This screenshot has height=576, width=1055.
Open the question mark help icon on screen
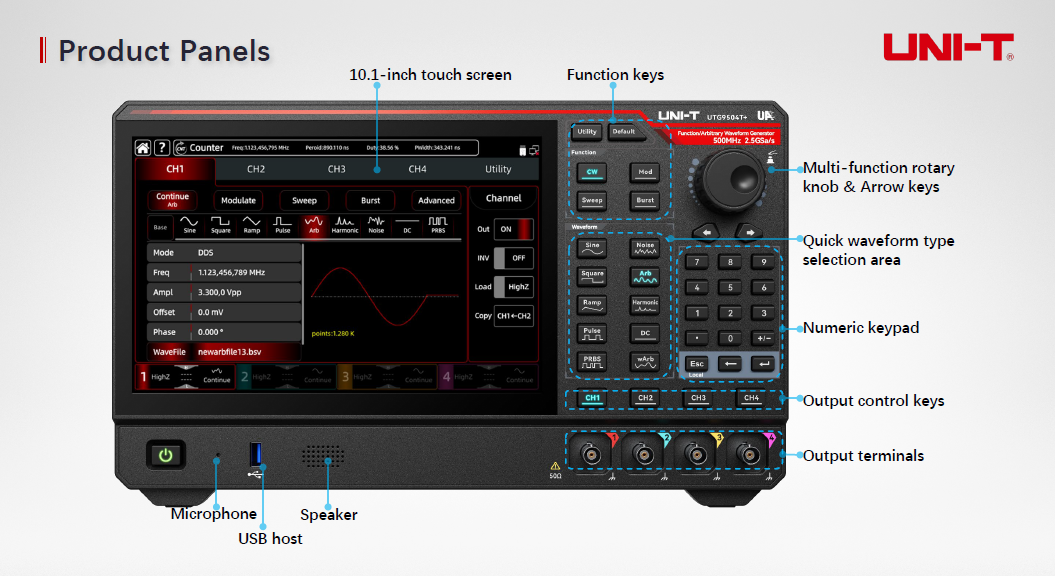[161, 148]
